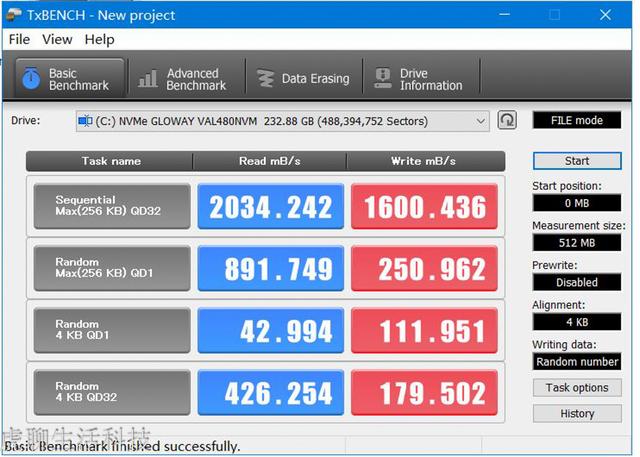Click the Random 4 KB QD32 task button
This screenshot has height=457, width=640.
pyautogui.click(x=112, y=392)
